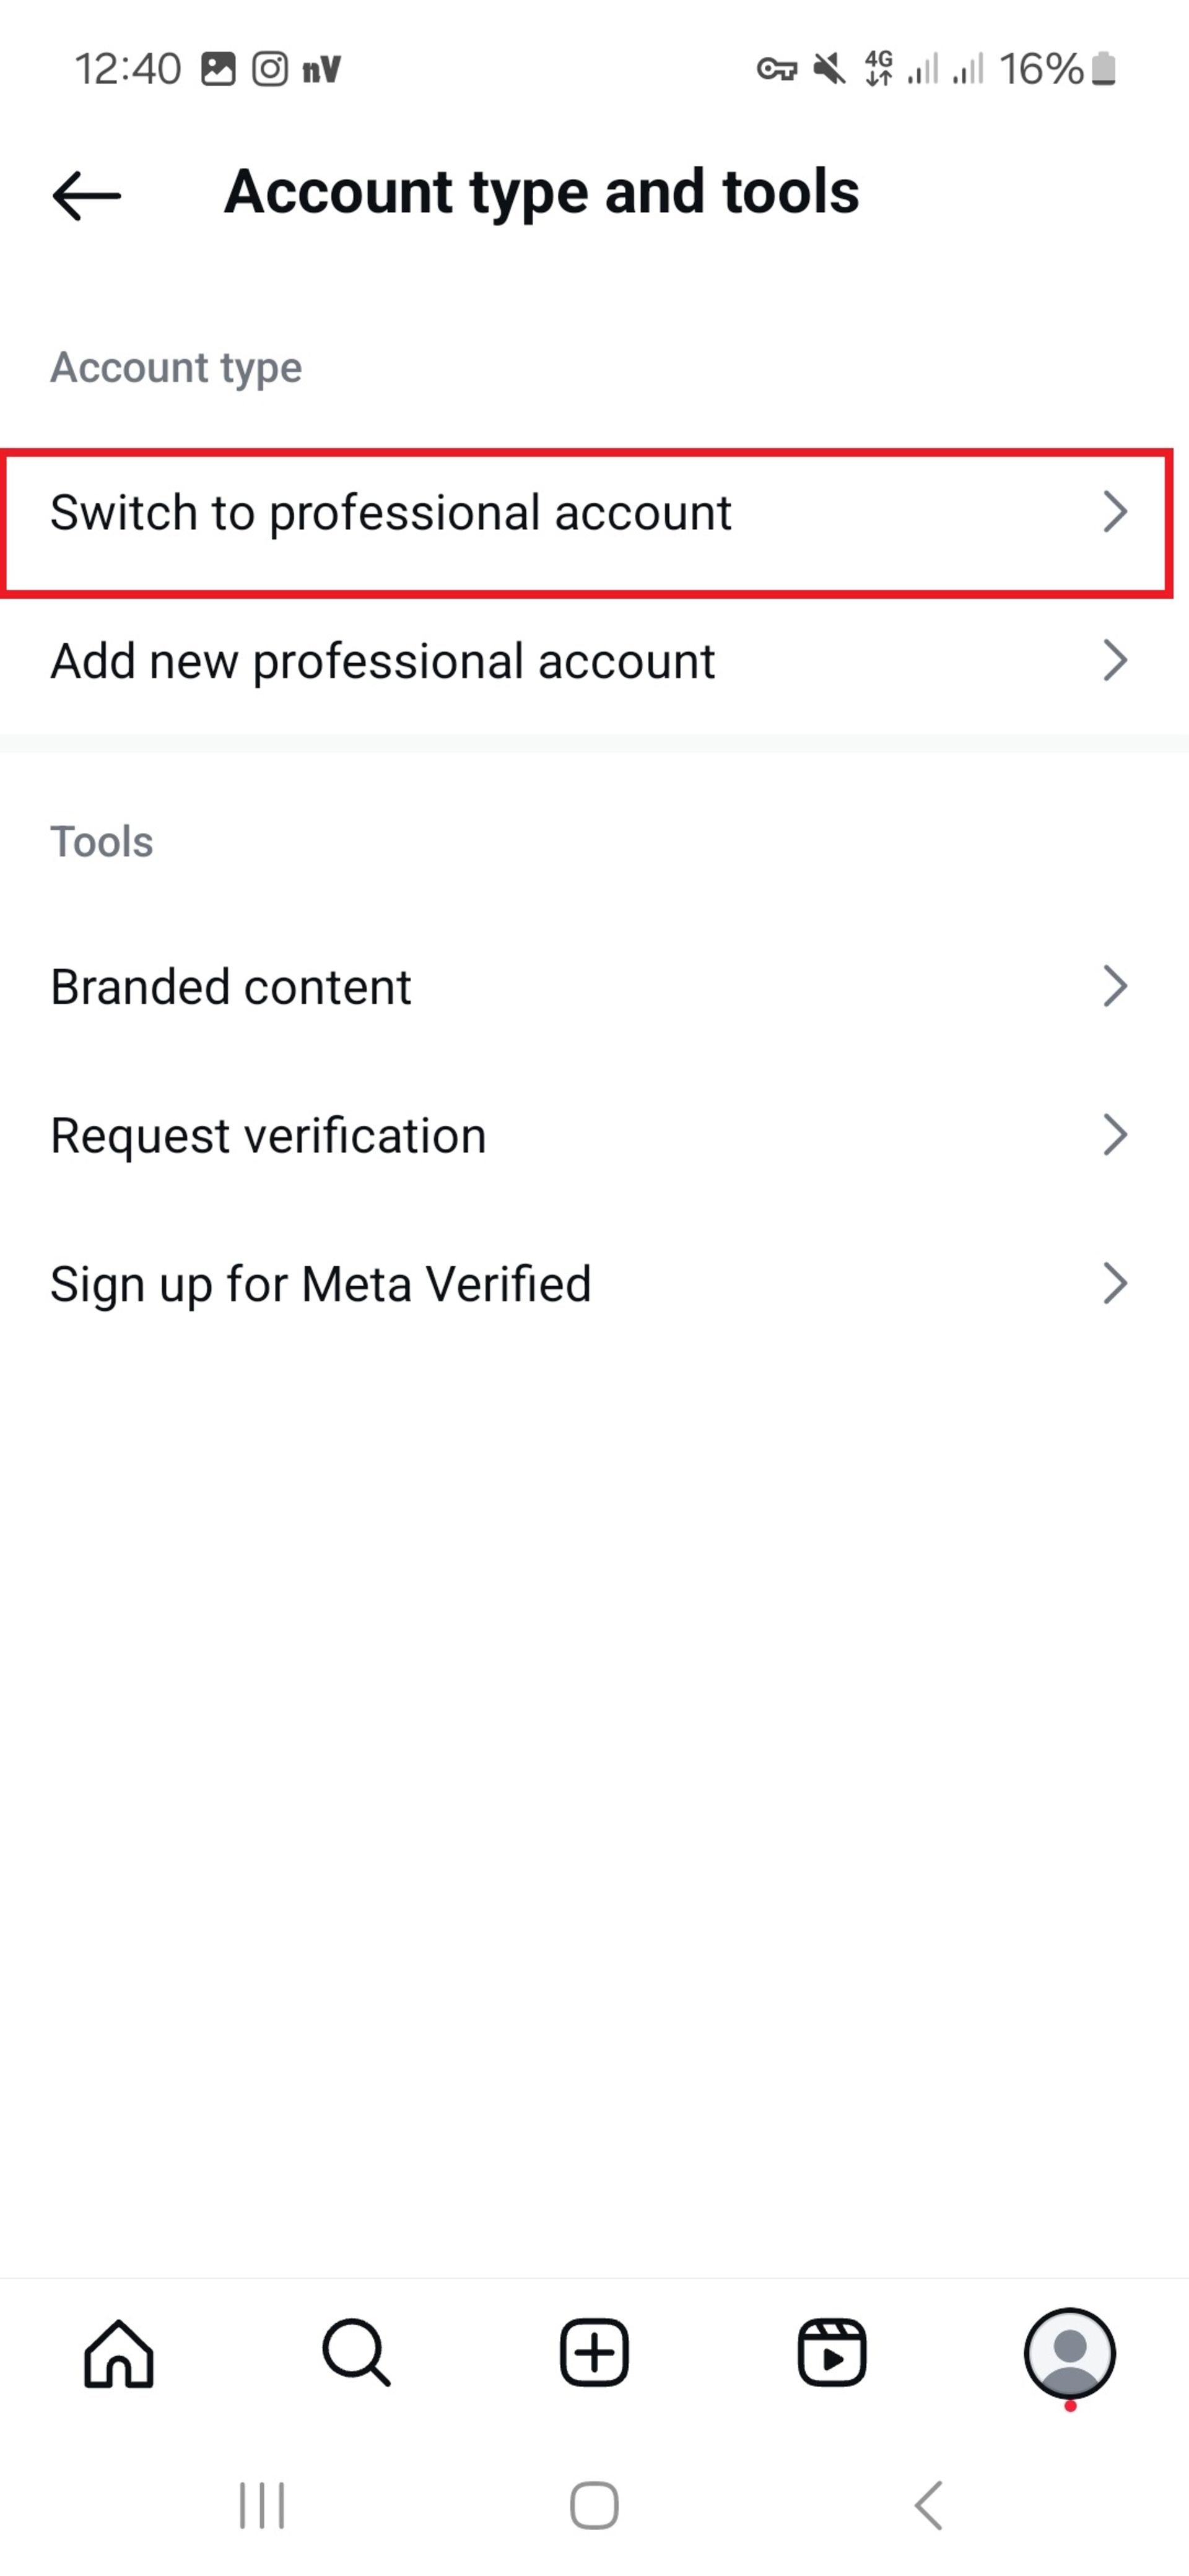Image resolution: width=1189 pixels, height=2576 pixels.
Task: Open Branded content
Action: click(594, 986)
